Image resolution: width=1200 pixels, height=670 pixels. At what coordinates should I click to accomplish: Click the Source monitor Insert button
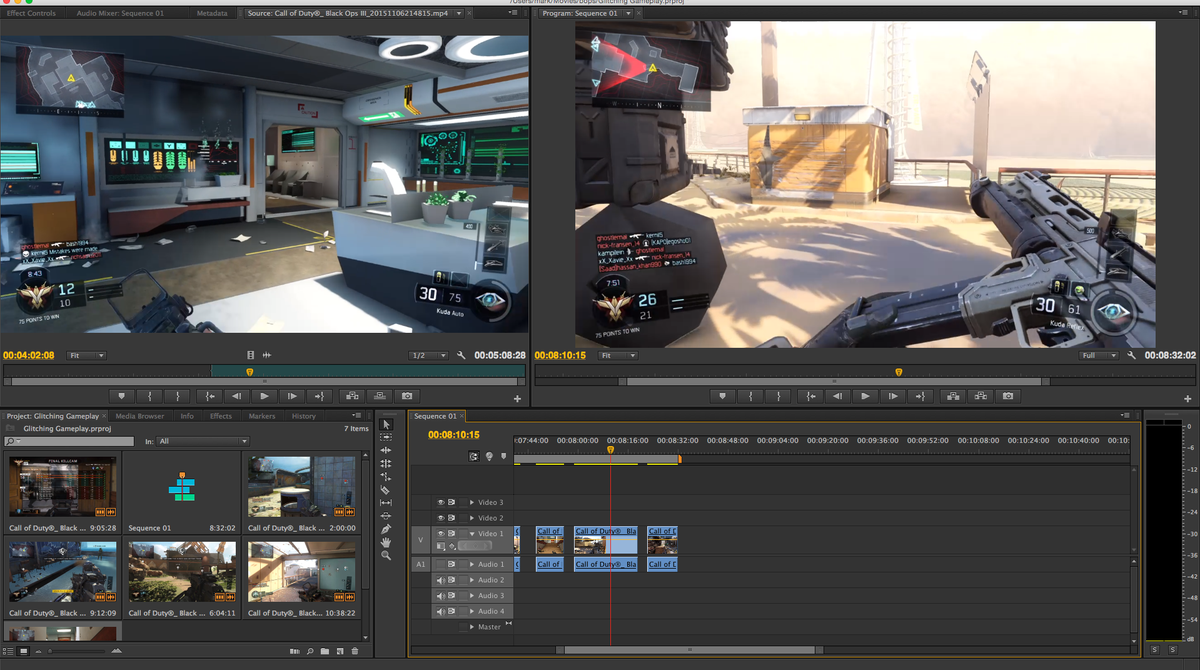pos(350,396)
